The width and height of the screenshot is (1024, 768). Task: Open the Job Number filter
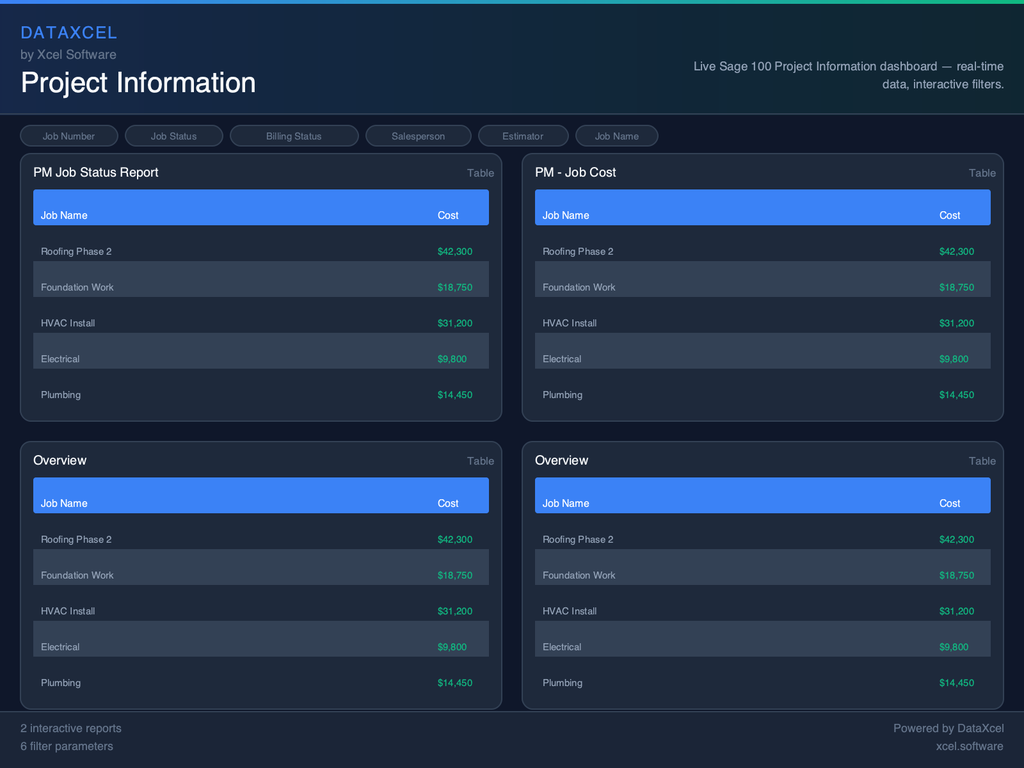[x=69, y=136]
